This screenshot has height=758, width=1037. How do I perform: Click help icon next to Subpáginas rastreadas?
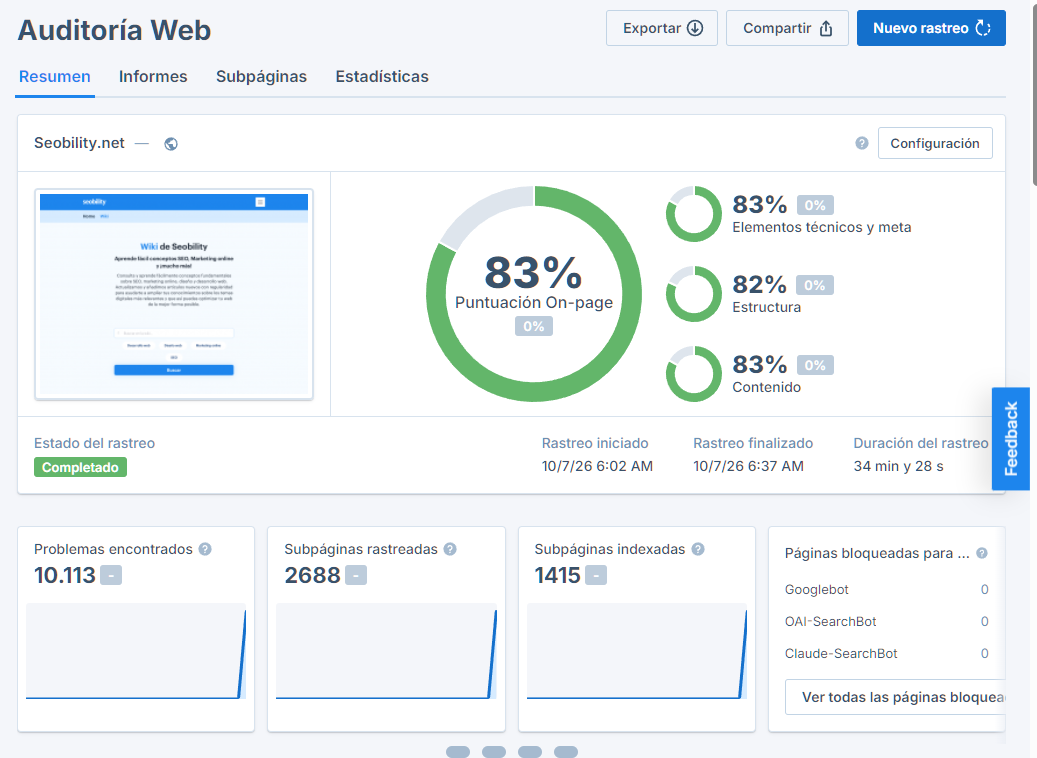(450, 549)
